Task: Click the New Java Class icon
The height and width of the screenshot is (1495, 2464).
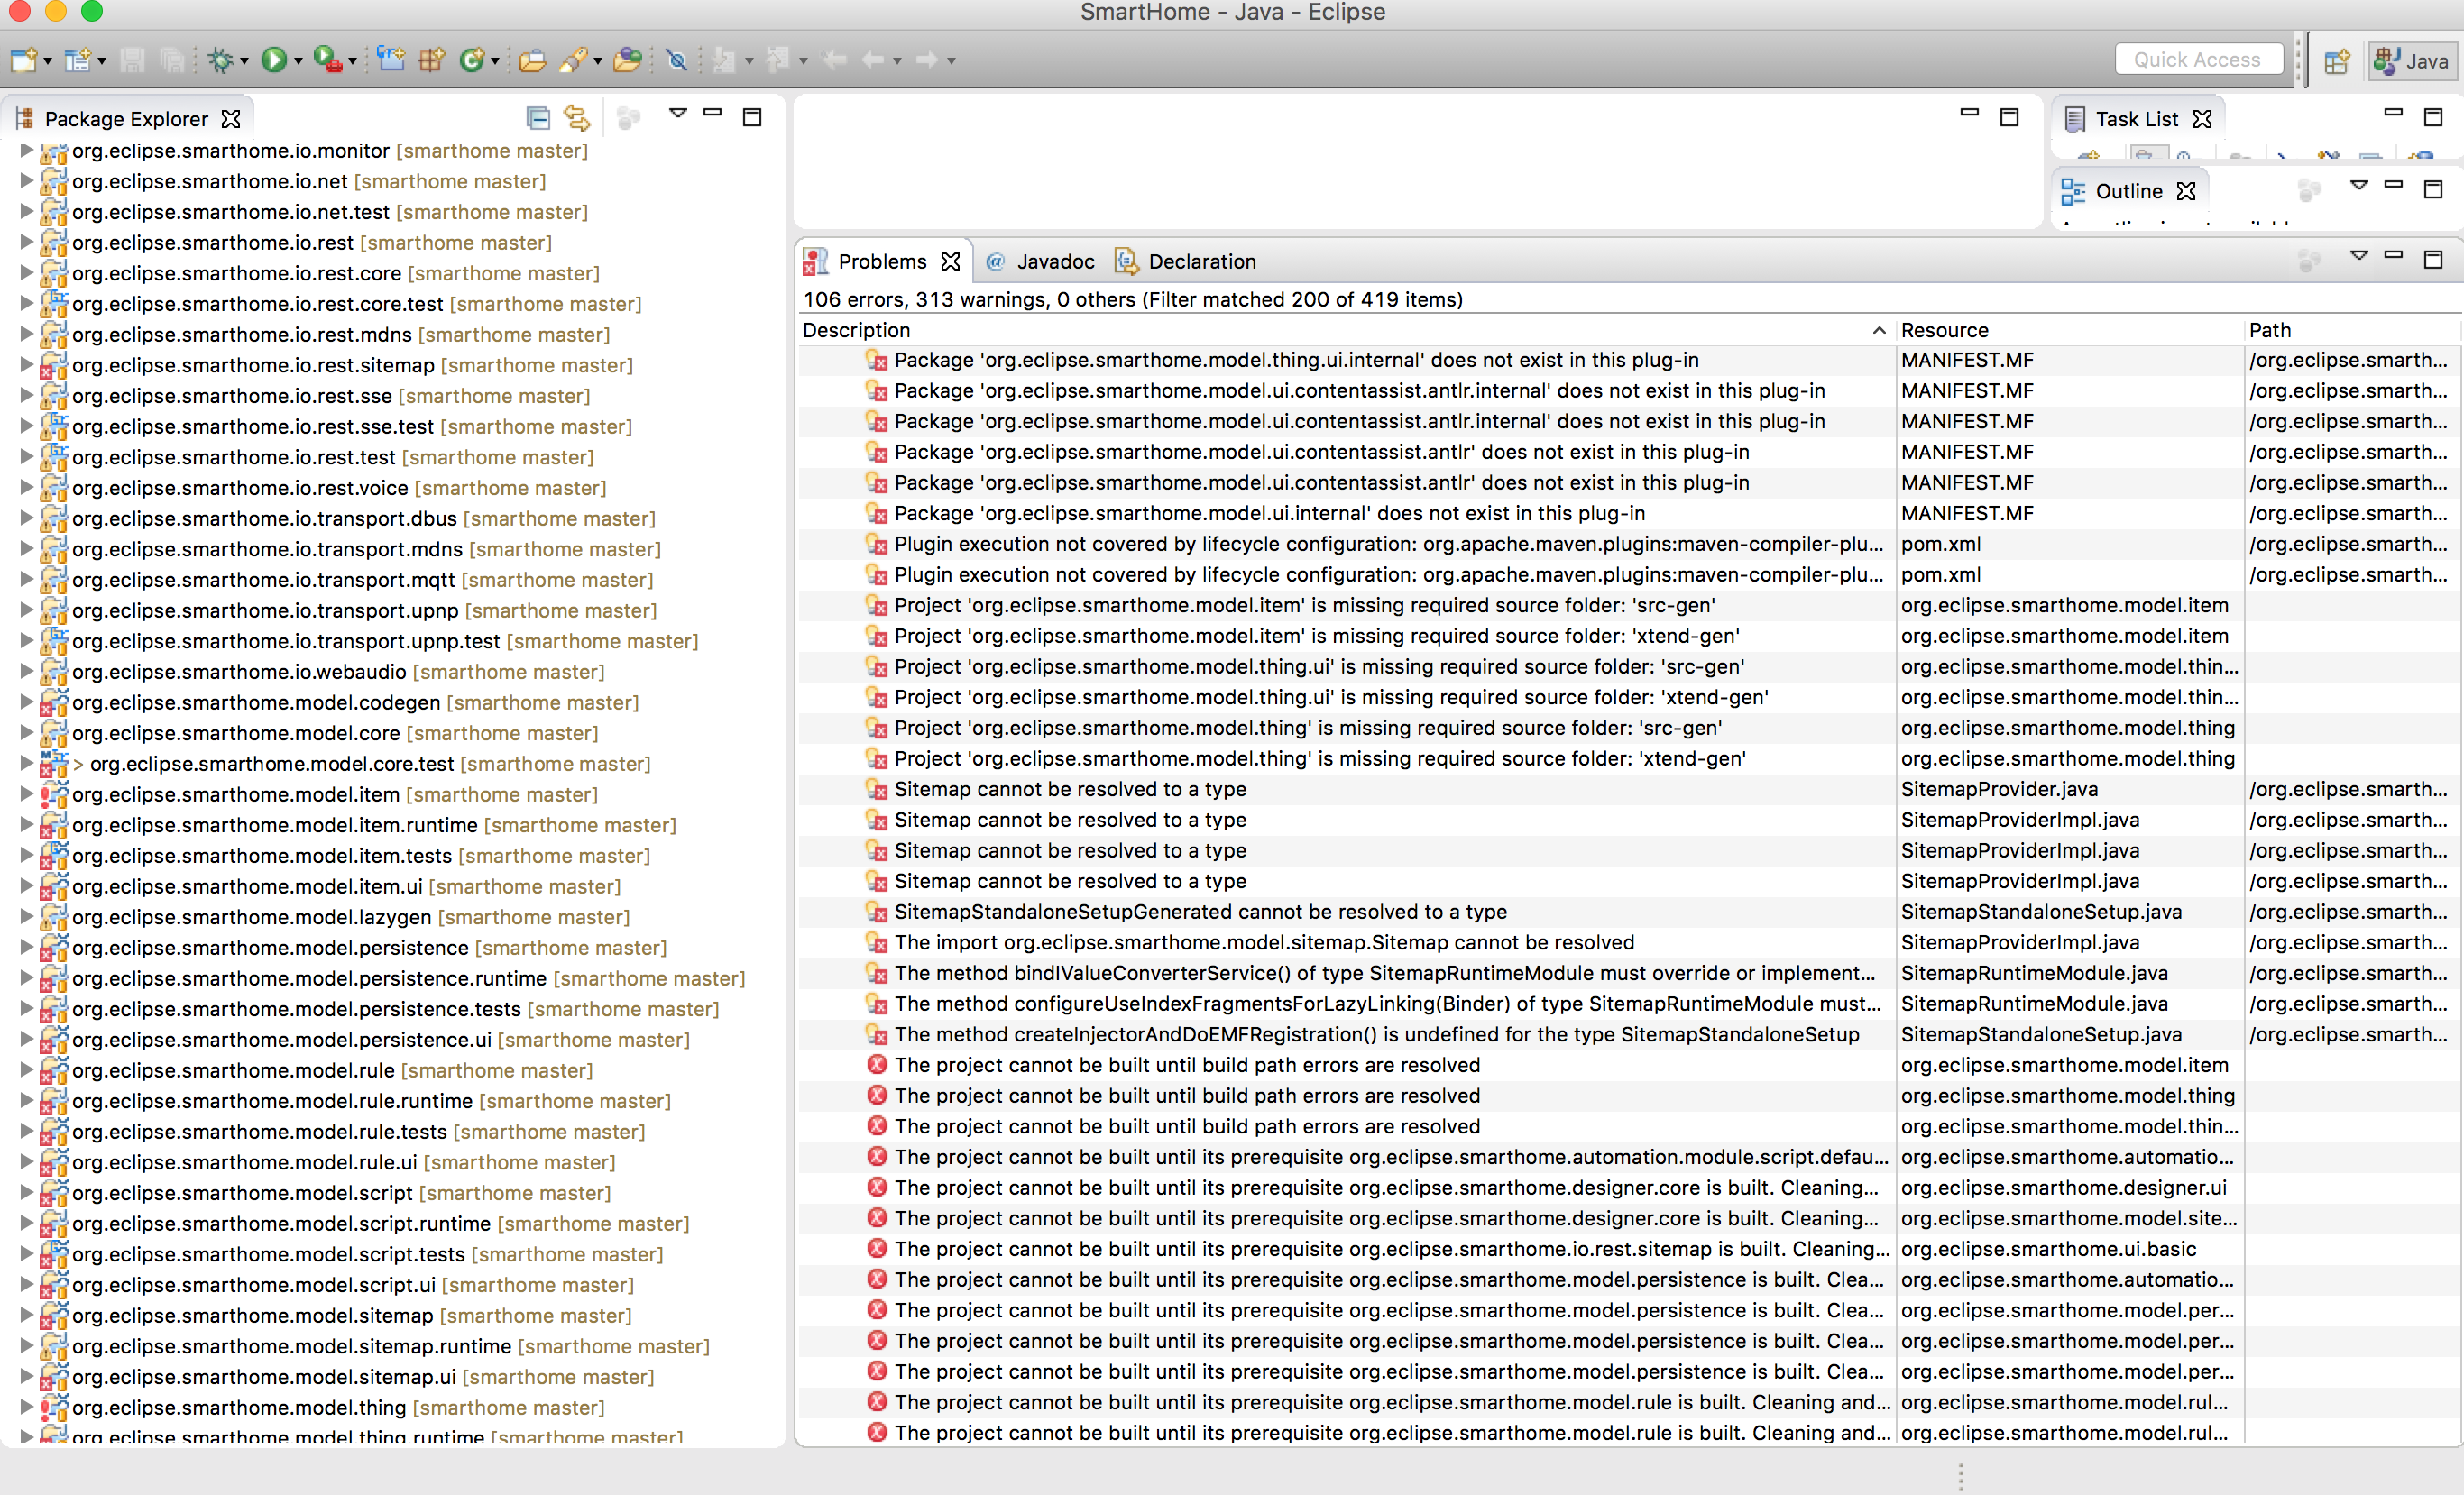Action: 472,60
